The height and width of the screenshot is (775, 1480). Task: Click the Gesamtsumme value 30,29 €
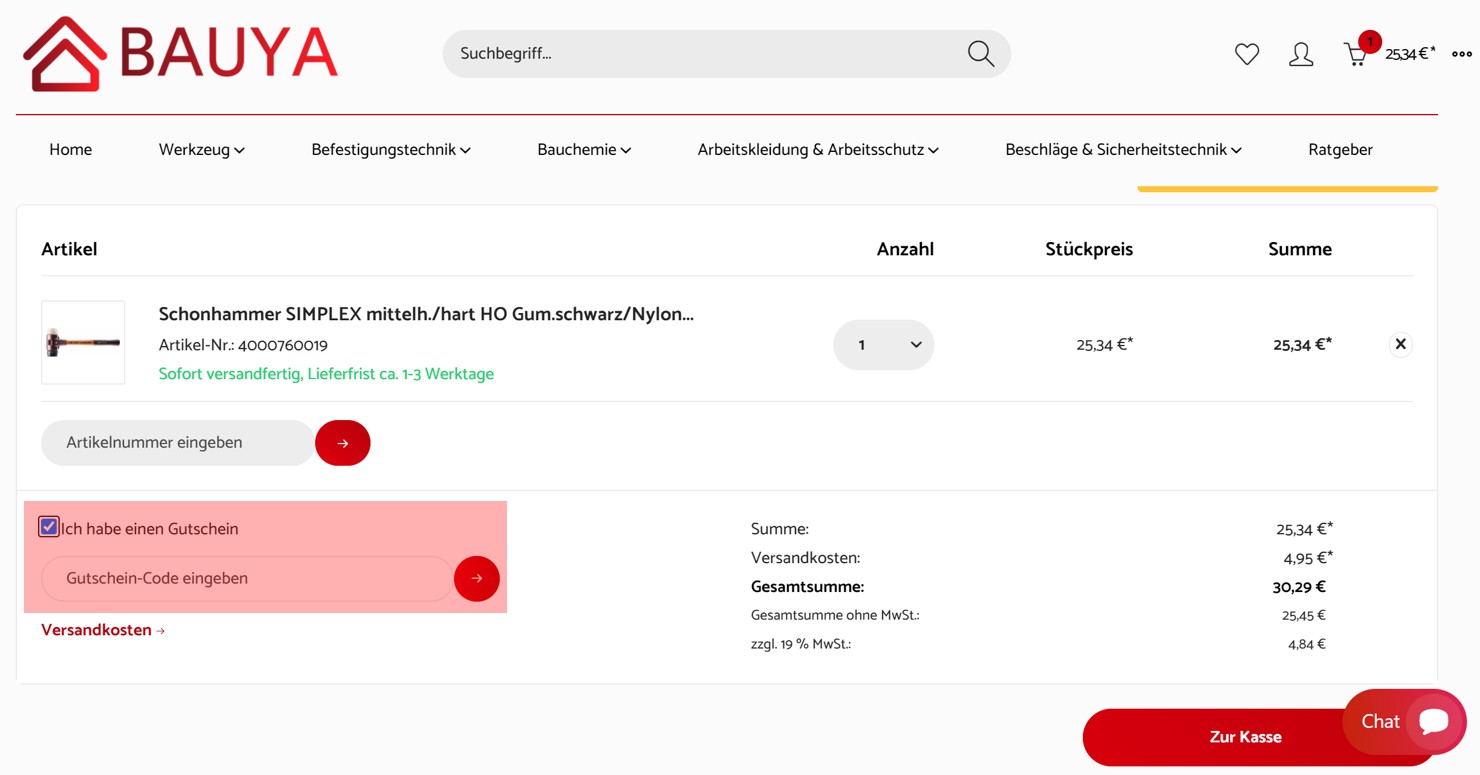coord(1299,587)
